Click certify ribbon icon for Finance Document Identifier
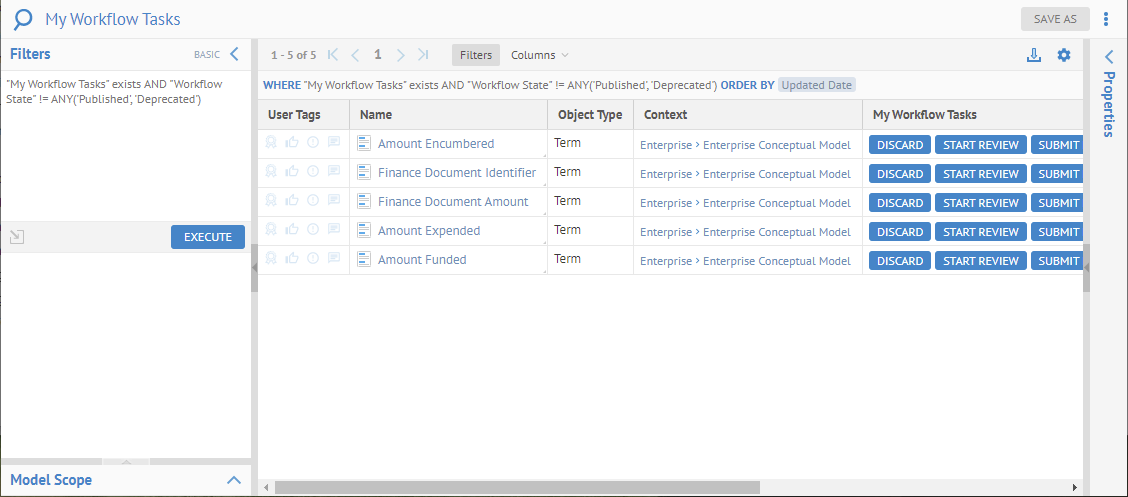 pyautogui.click(x=271, y=172)
